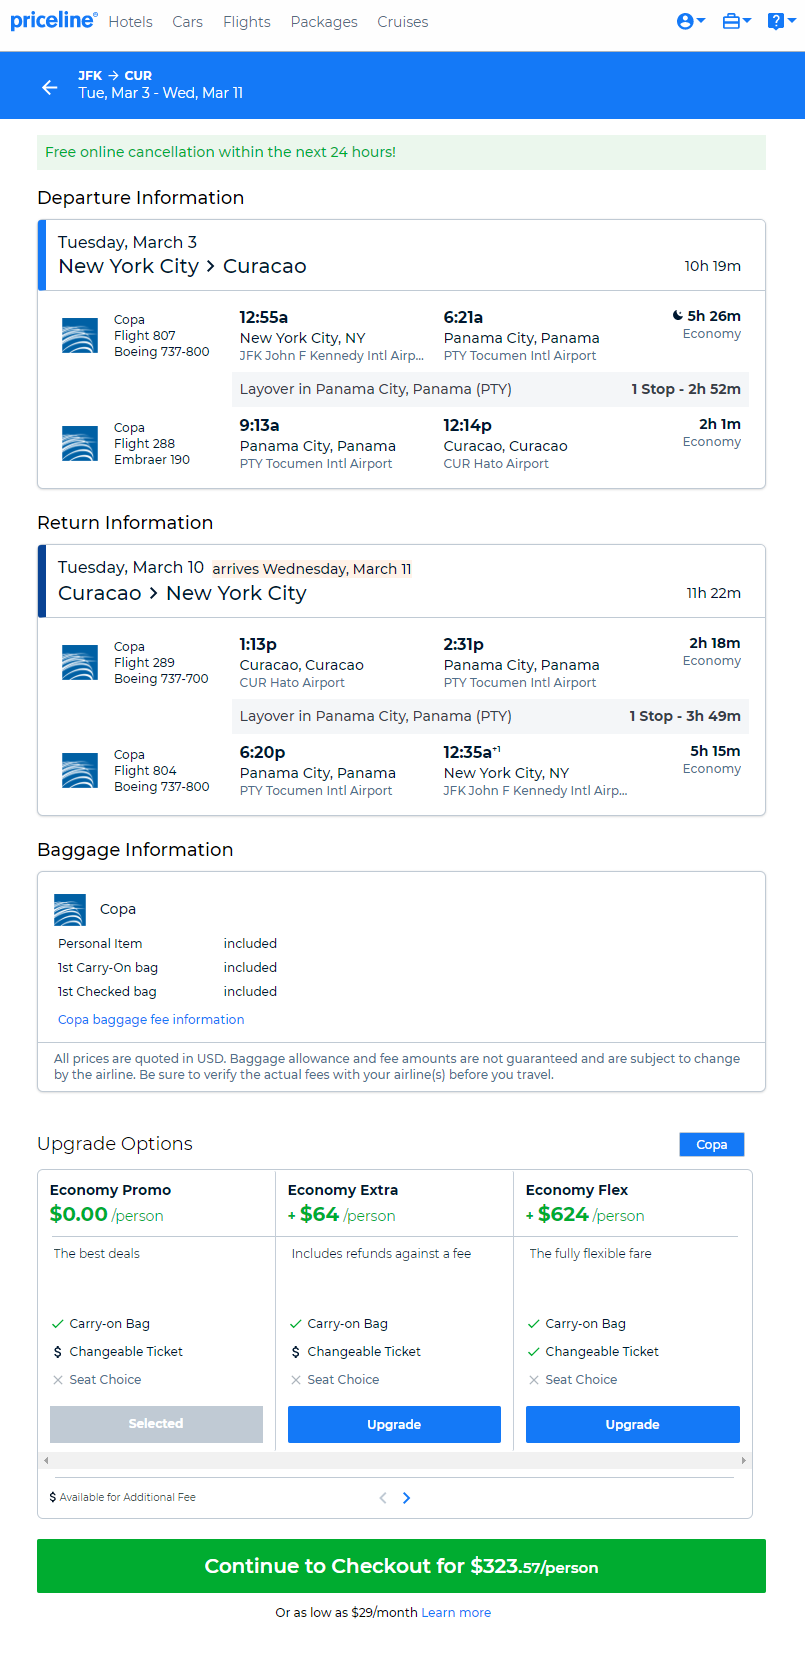Click Copa logo in Baggage Information

point(70,910)
